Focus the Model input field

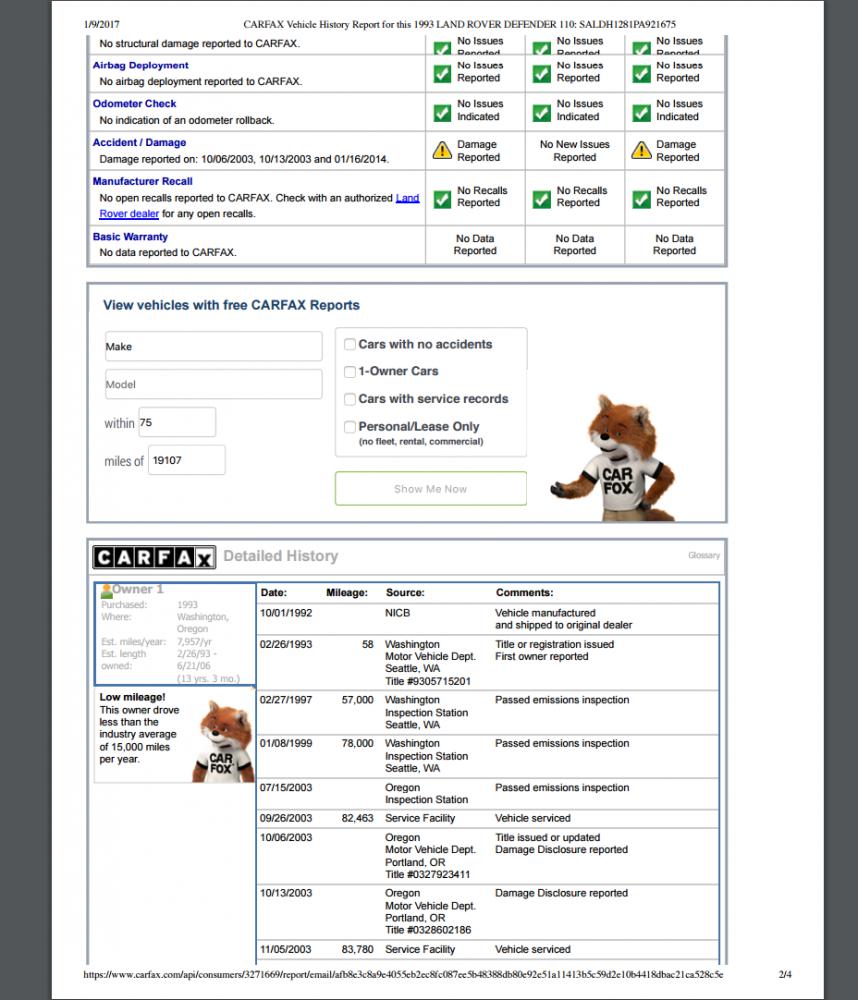pos(214,385)
